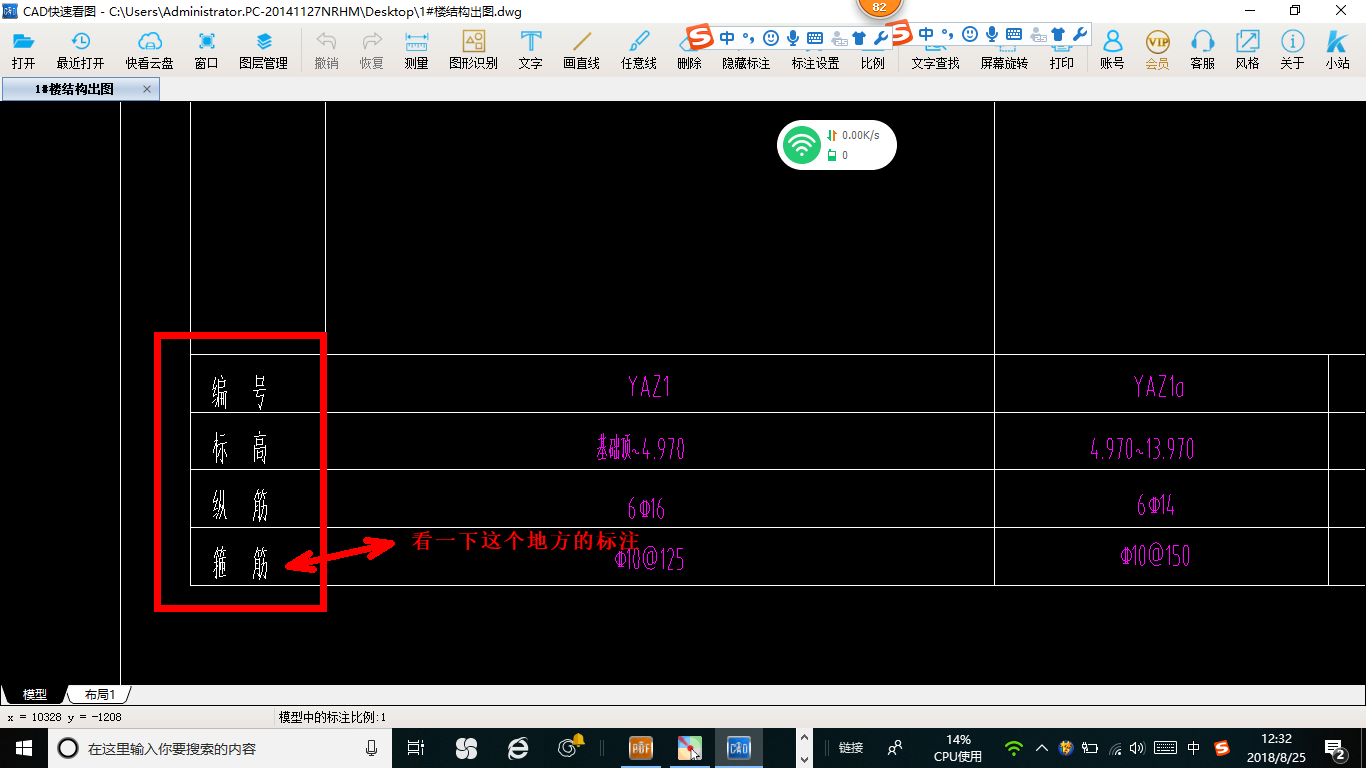
Task: Click the green WiFi speed widget icon
Action: [801, 145]
